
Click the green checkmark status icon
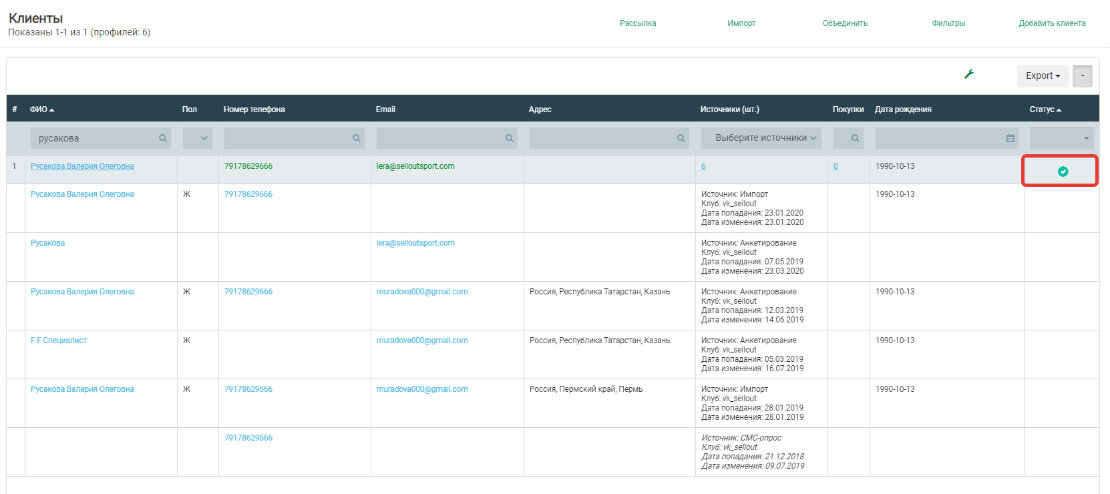click(1062, 171)
